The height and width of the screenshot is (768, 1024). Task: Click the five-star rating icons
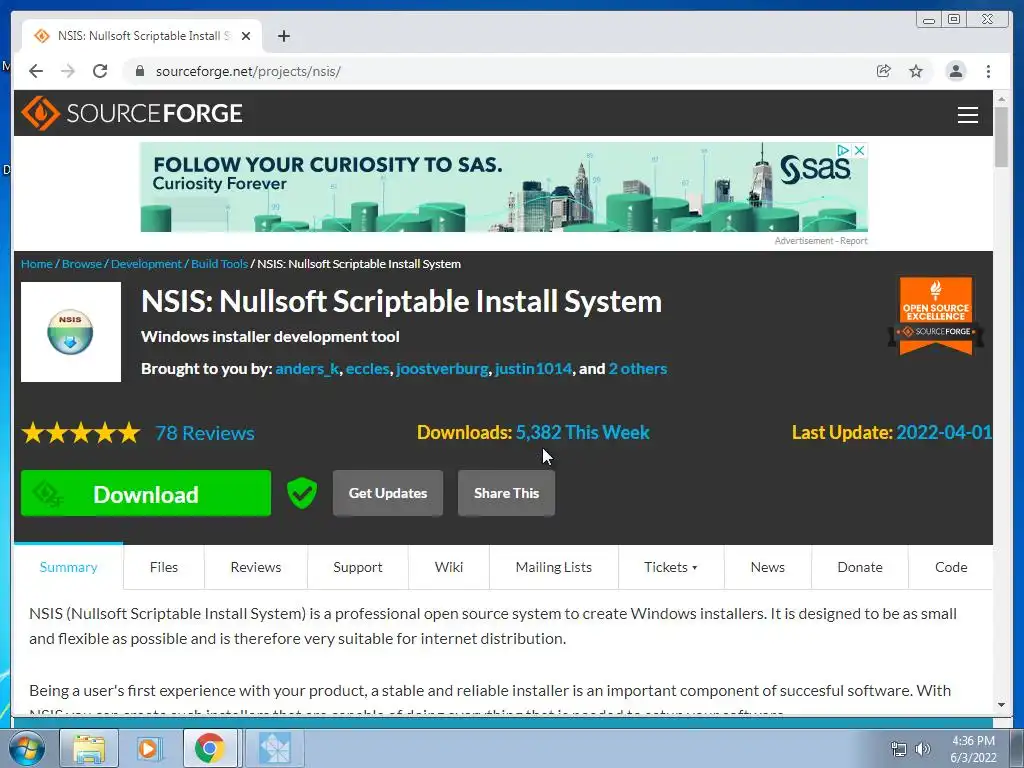[81, 432]
